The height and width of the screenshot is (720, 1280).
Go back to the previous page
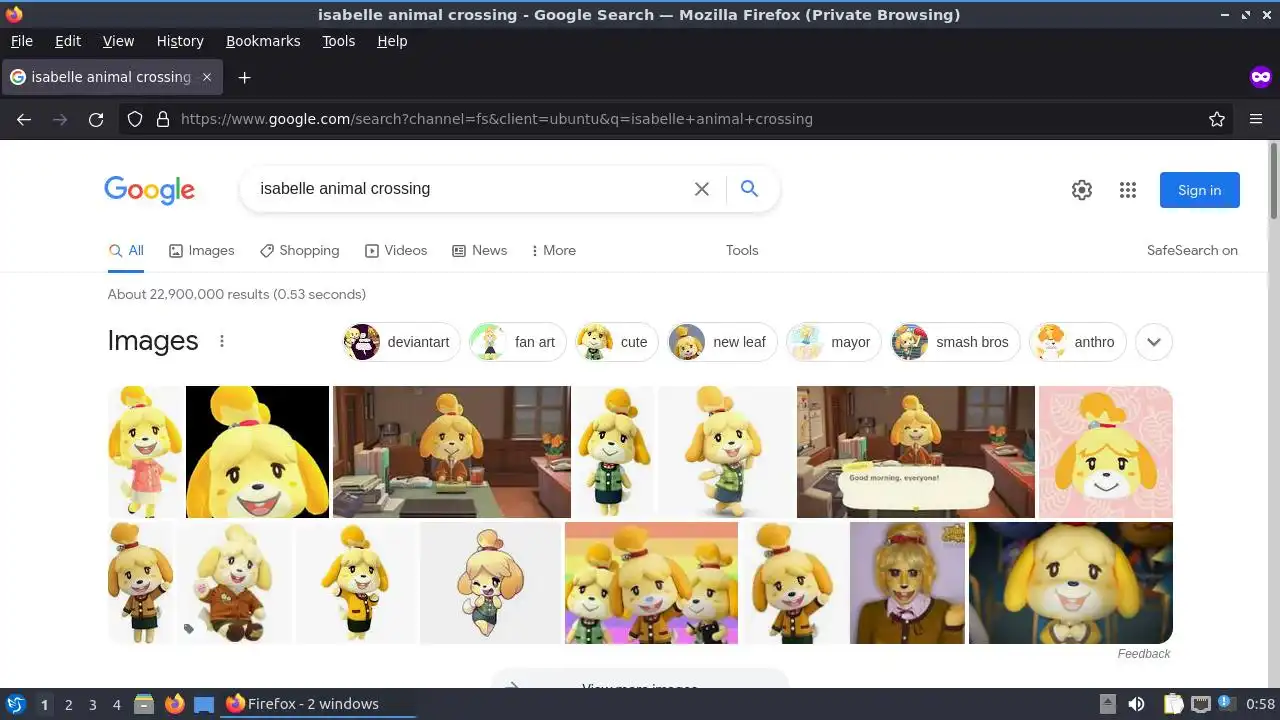[24, 119]
